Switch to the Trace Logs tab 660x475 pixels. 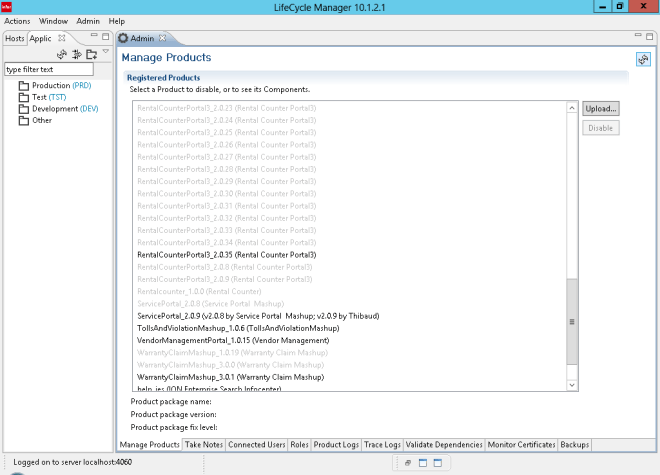pos(383,444)
